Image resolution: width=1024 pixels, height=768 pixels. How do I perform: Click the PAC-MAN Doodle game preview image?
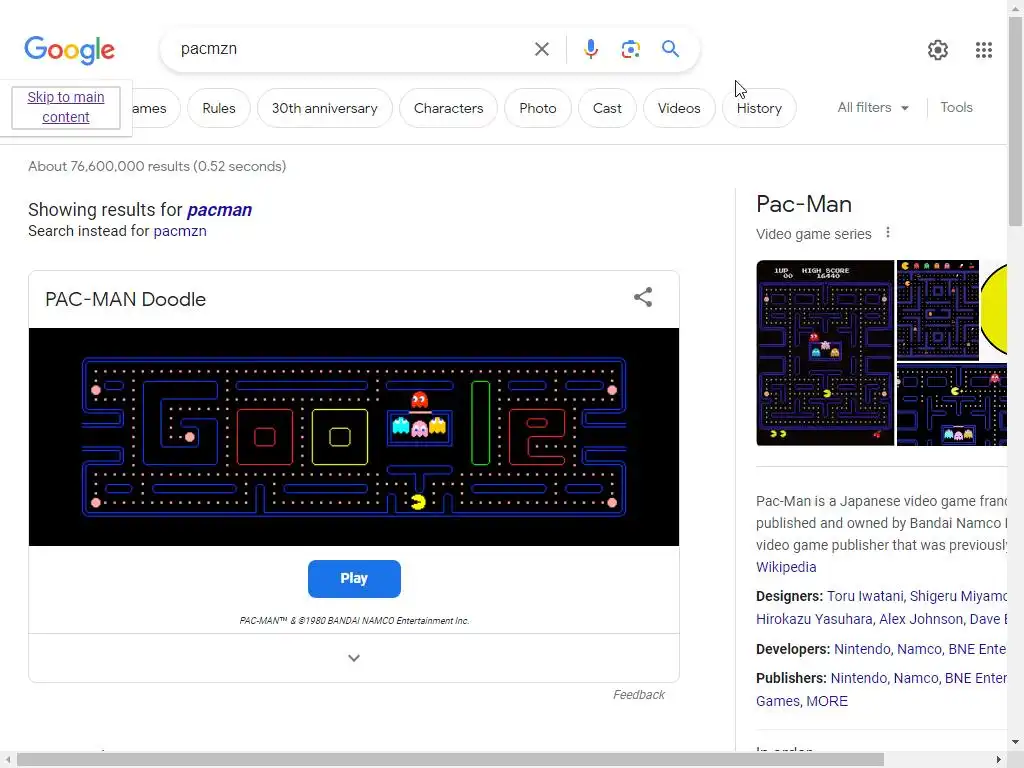point(354,437)
